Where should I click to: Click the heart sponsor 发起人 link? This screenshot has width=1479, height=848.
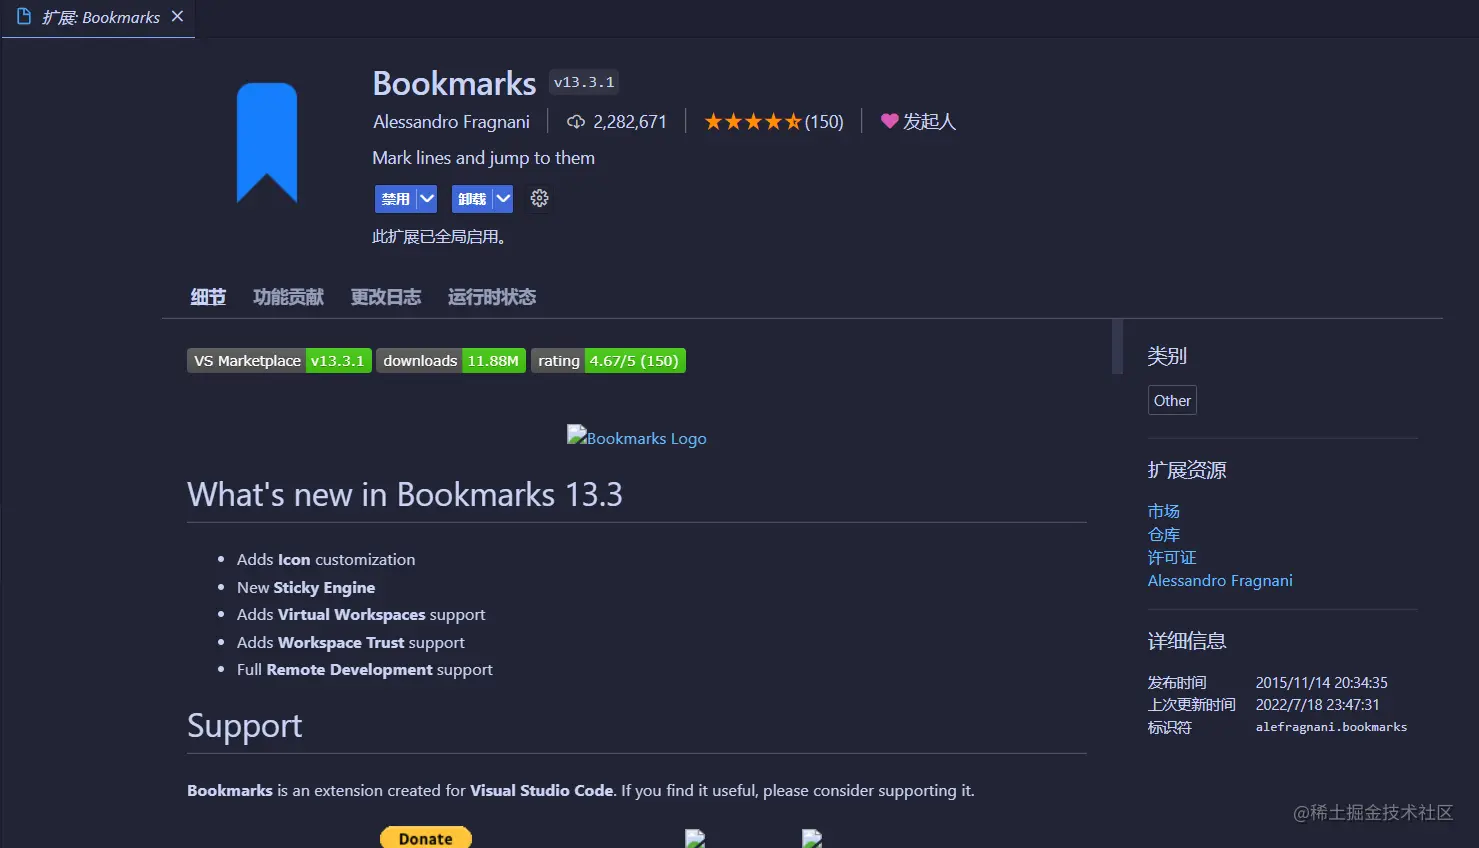pyautogui.click(x=918, y=122)
